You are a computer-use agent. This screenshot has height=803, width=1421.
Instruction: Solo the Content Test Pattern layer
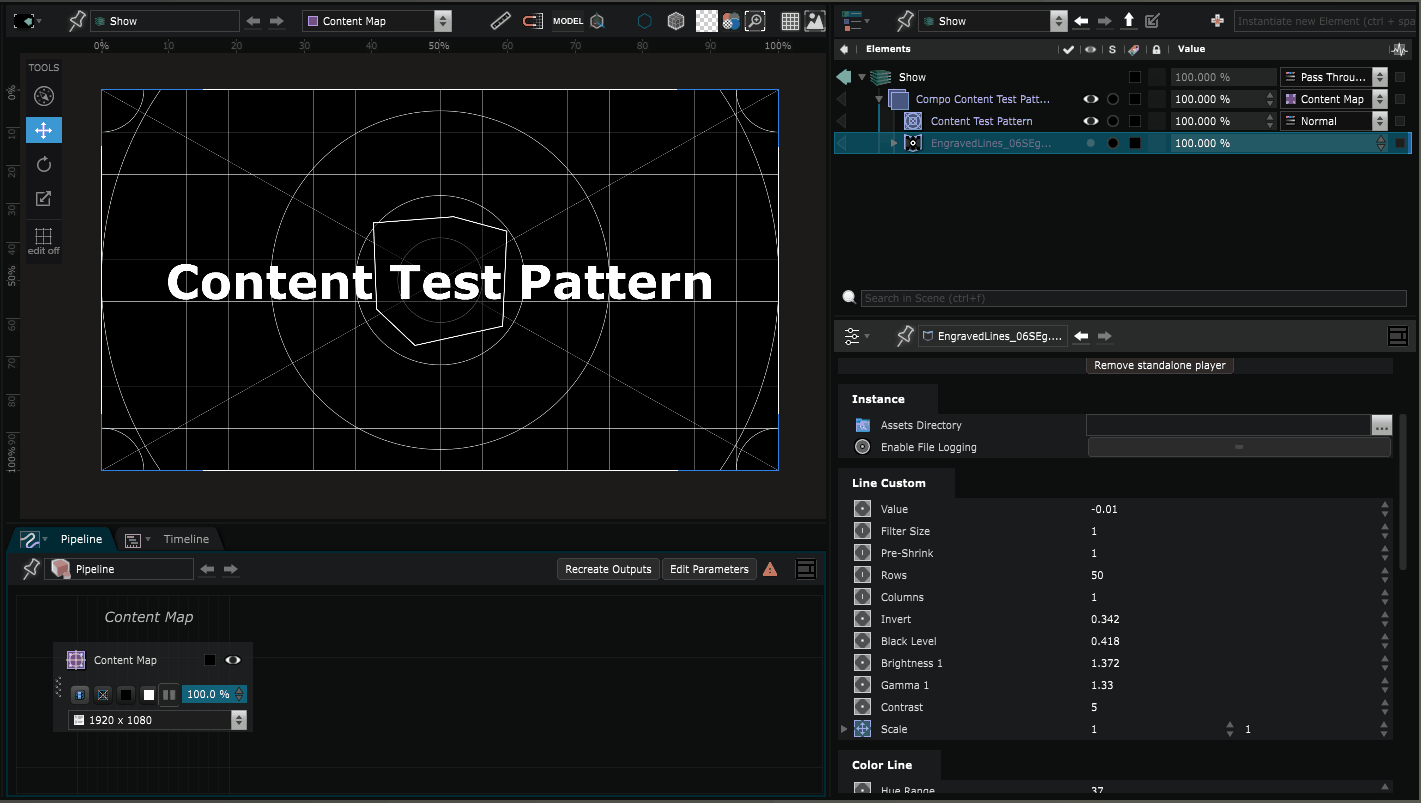1113,121
